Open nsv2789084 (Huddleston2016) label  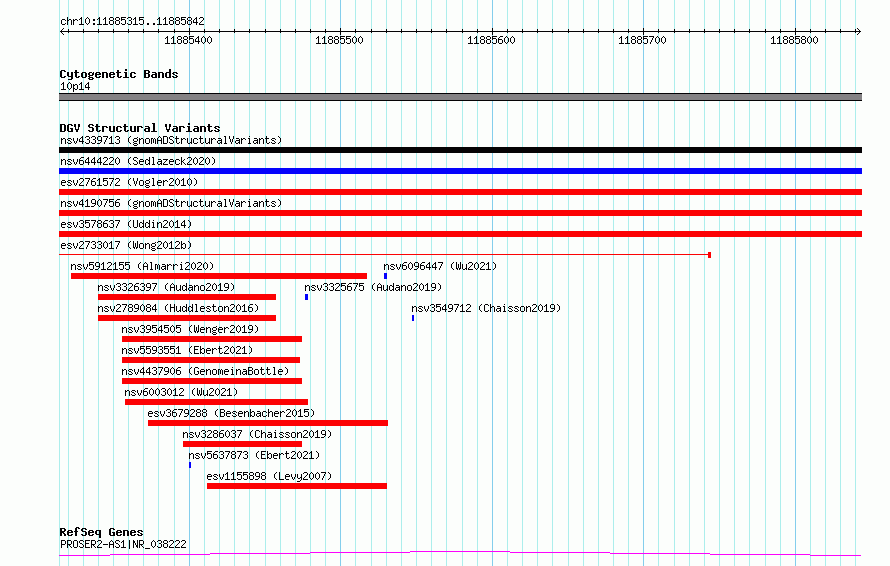[x=178, y=308]
